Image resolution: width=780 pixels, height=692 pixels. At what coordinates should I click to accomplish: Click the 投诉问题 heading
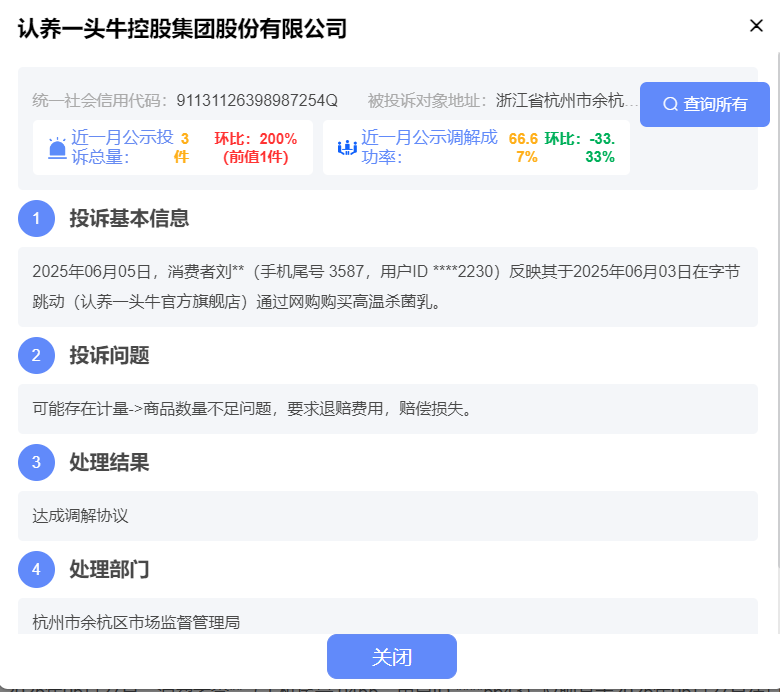click(x=109, y=355)
